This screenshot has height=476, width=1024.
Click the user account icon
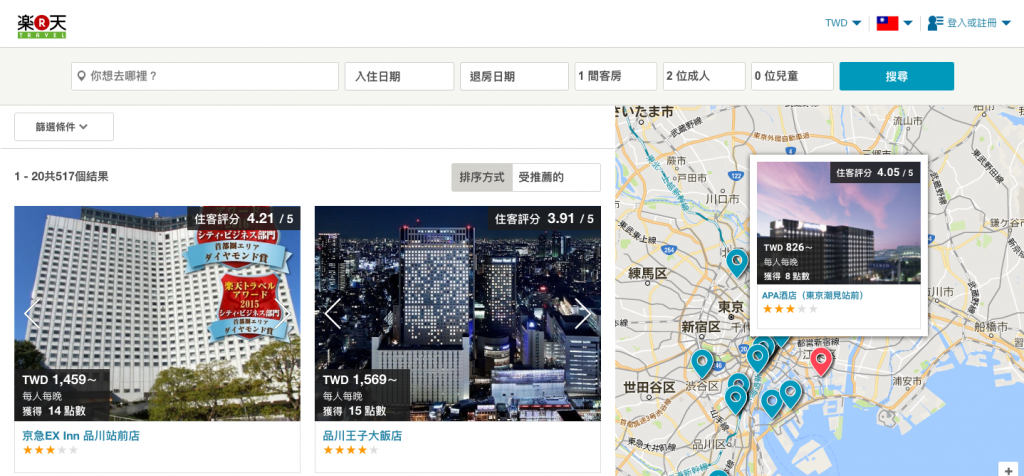pyautogui.click(x=935, y=23)
